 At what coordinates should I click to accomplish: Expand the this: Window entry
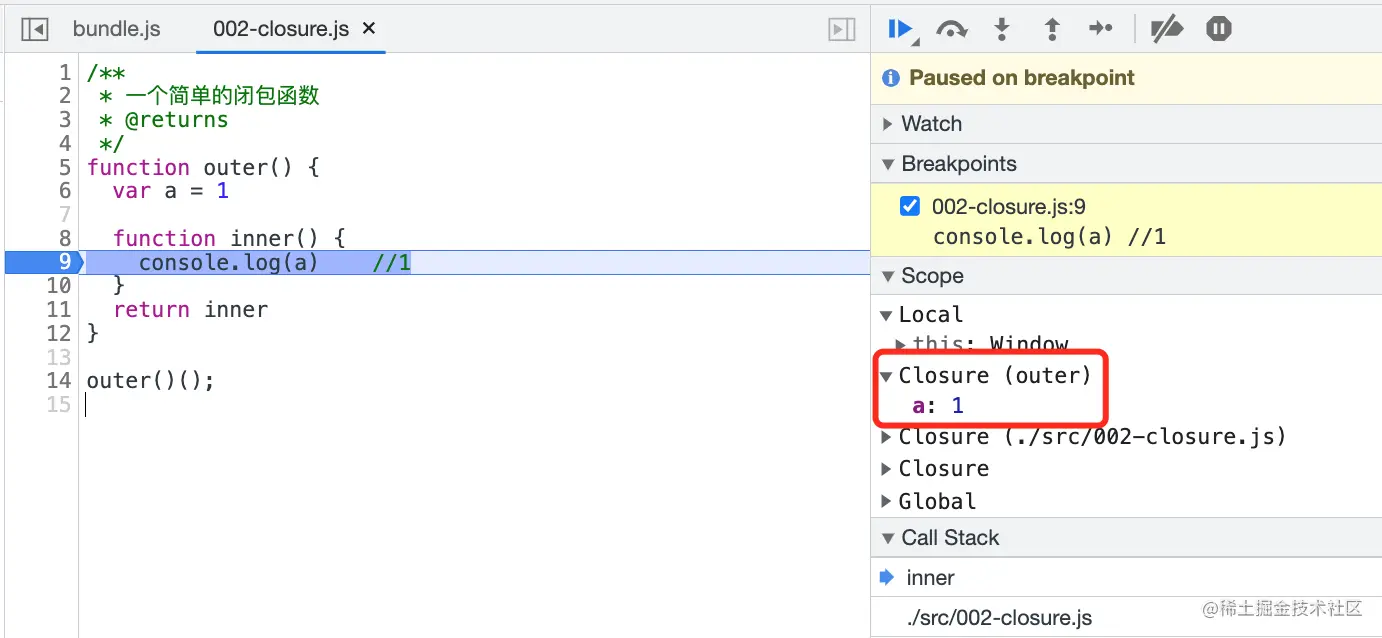(x=901, y=344)
